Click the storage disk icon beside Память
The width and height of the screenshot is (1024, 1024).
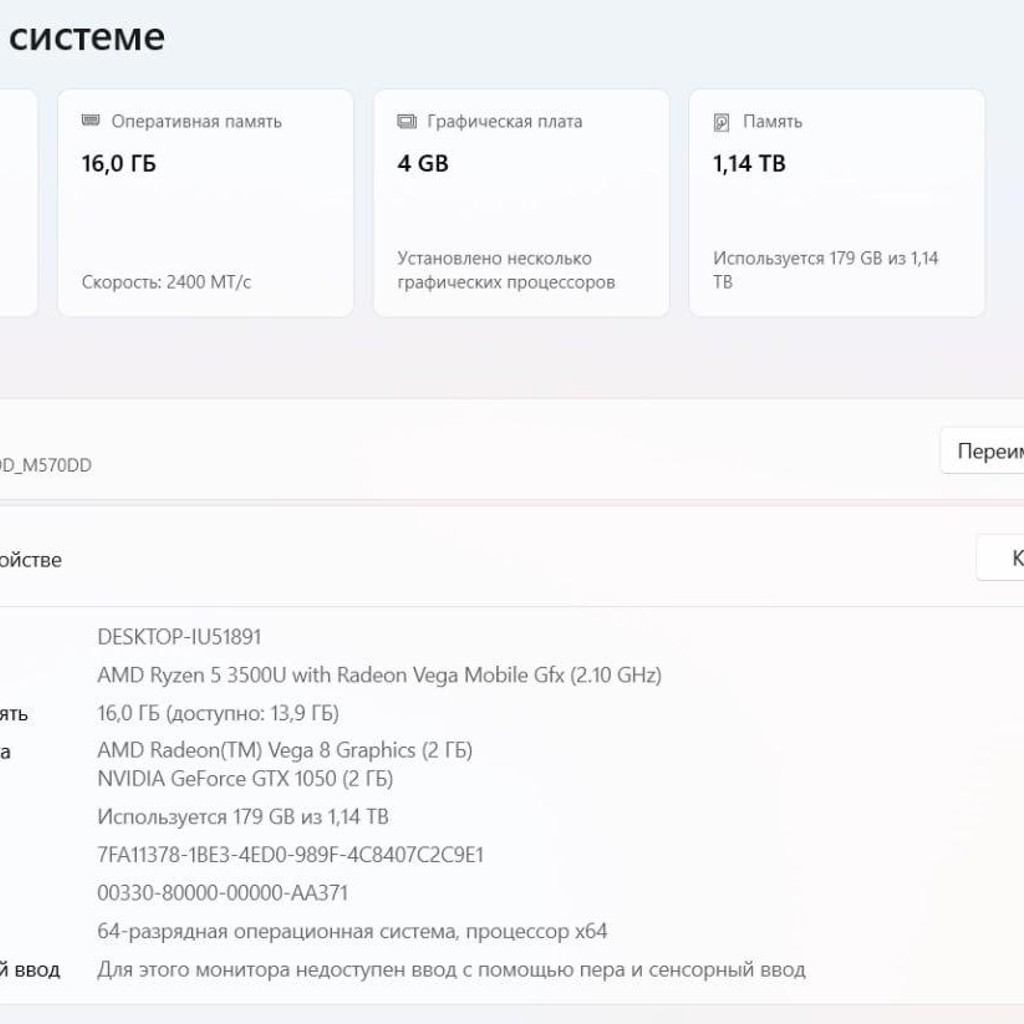click(722, 122)
